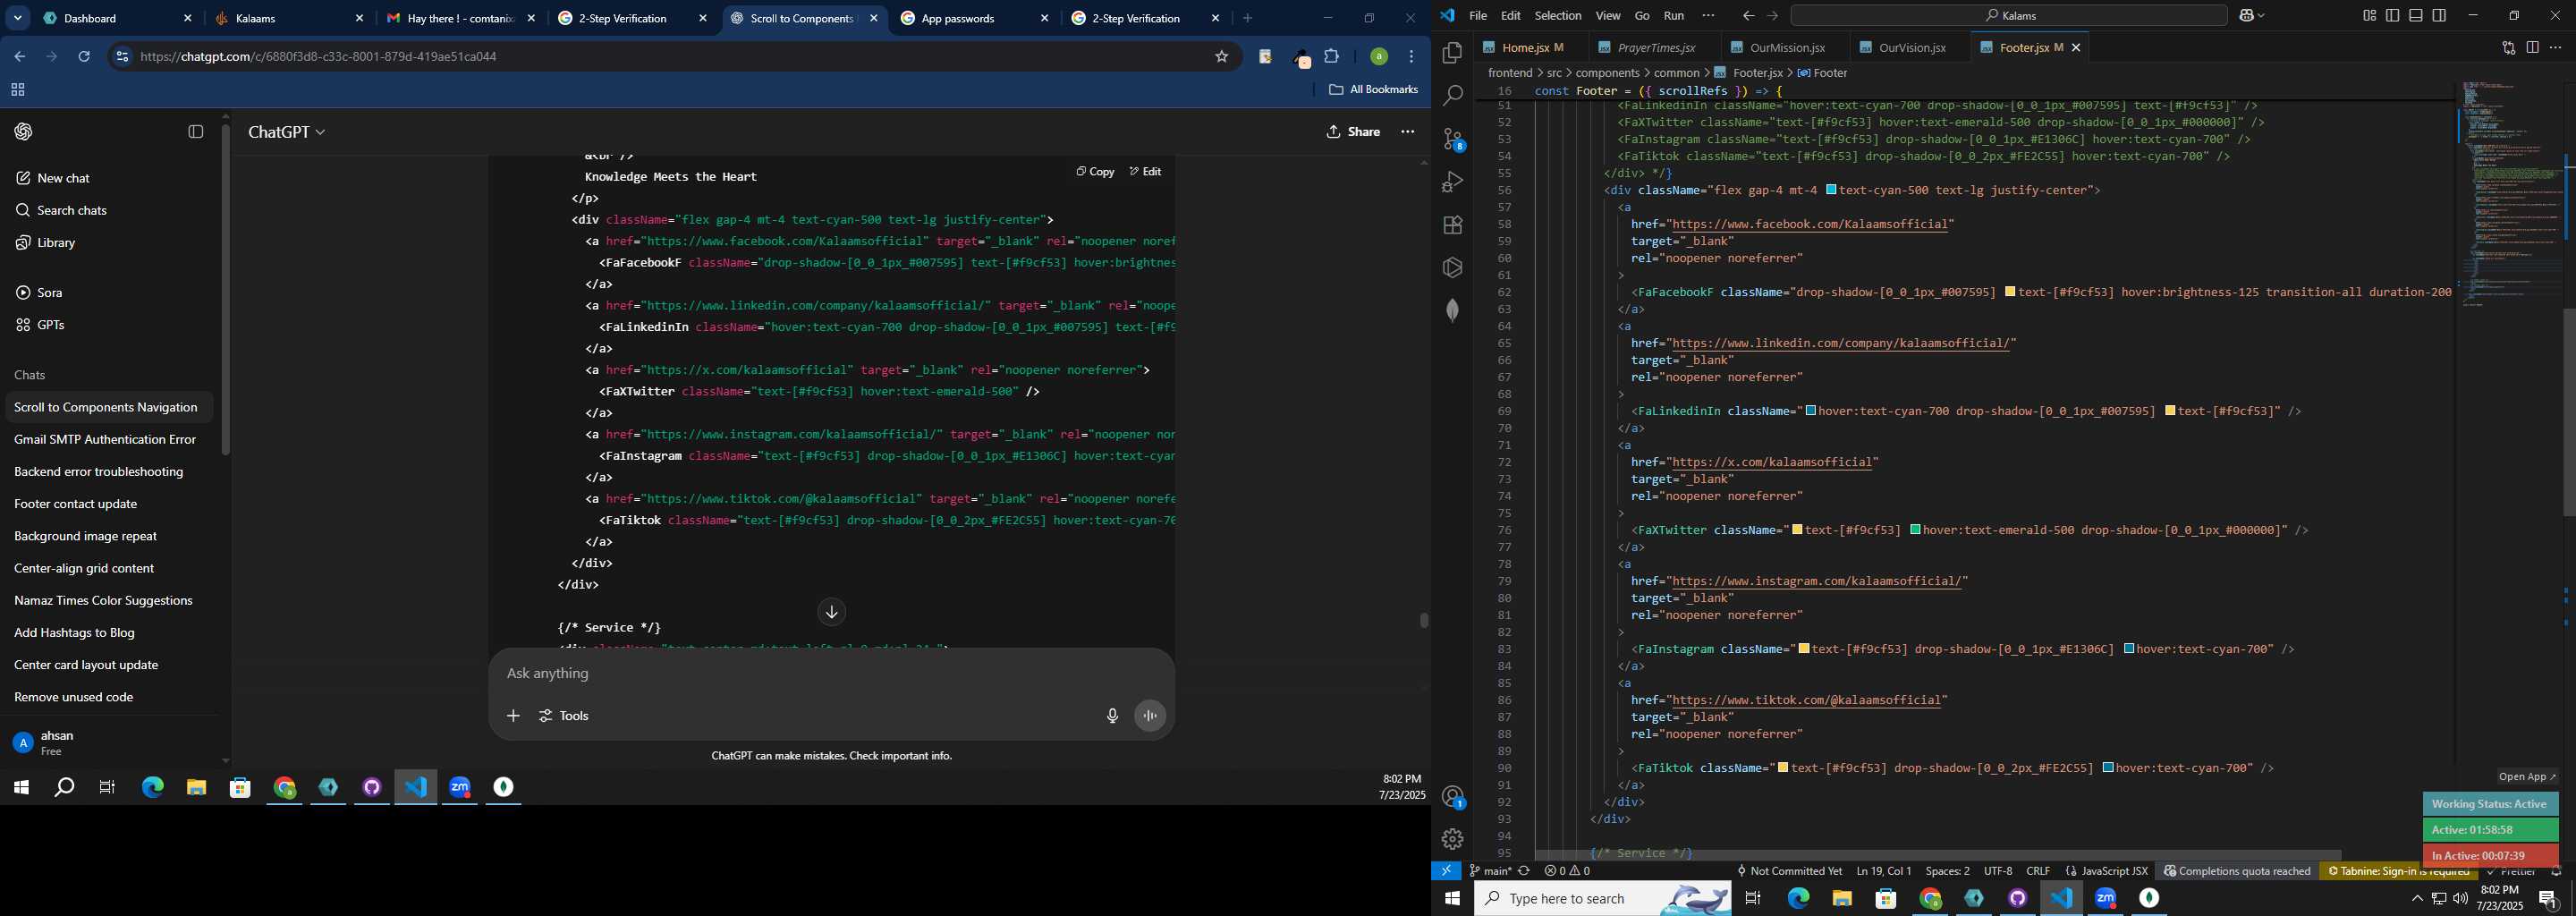Open the common folder breadcrumb
Screen dimensions: 2576x916
coord(1676,73)
